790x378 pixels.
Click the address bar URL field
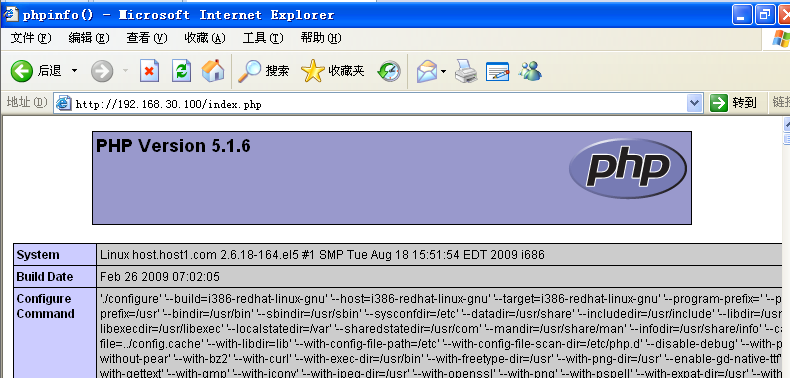tap(378, 104)
